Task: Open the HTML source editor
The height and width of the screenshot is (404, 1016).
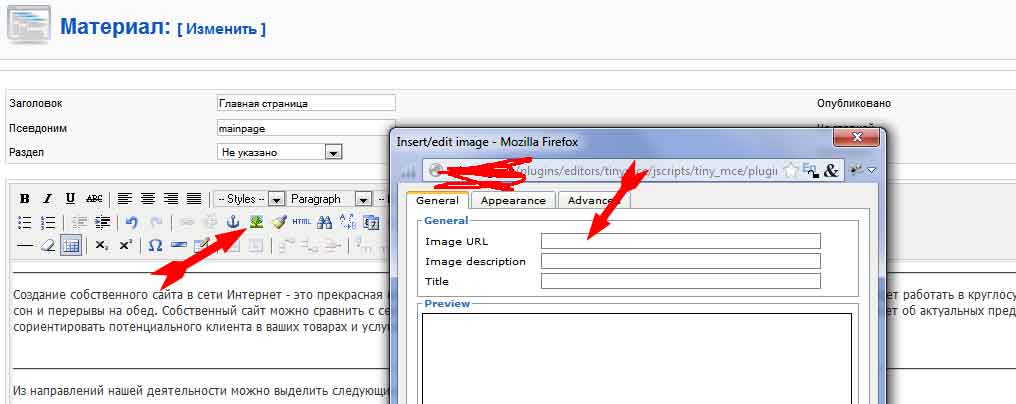Action: point(302,222)
